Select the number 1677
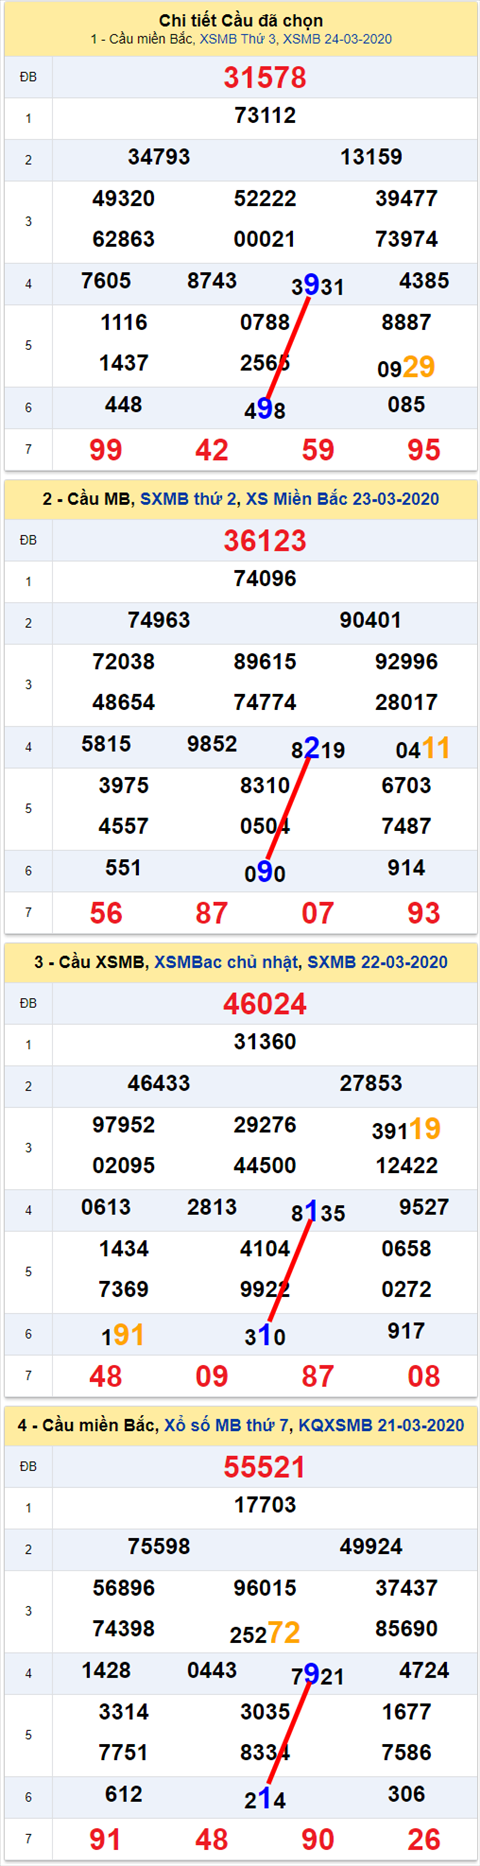 (406, 1711)
